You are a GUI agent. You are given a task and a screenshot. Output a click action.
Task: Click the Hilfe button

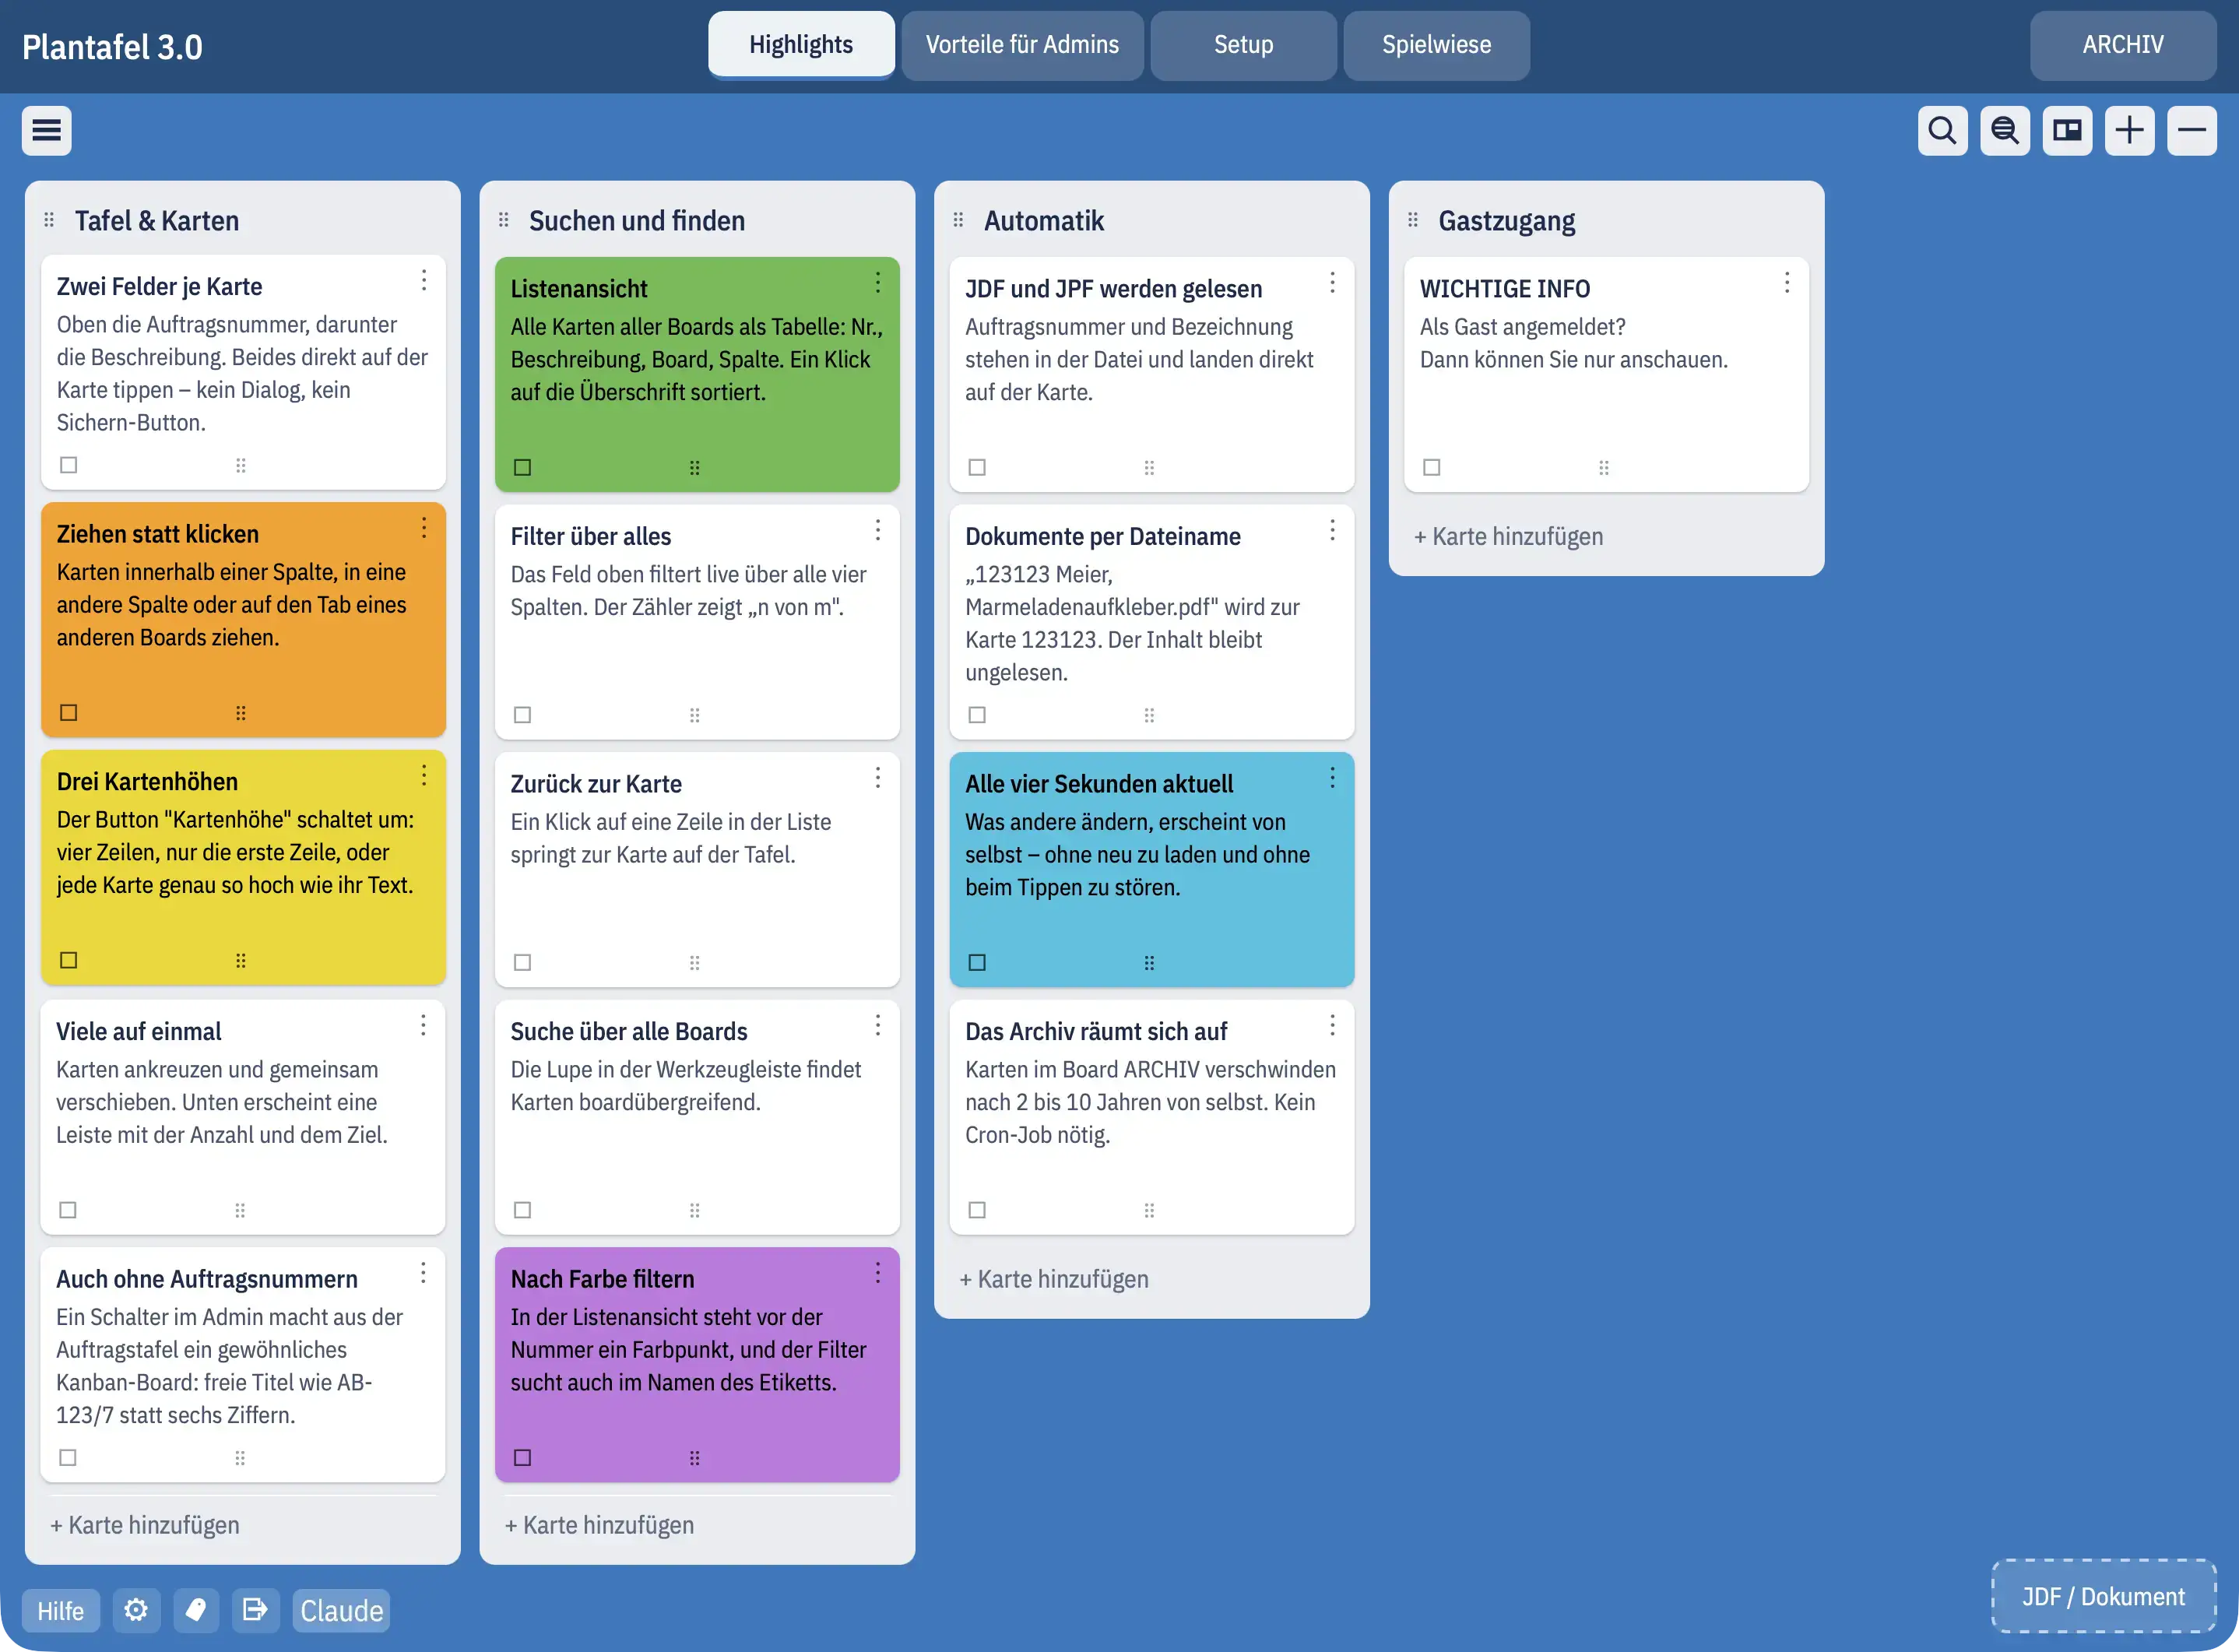click(61, 1610)
